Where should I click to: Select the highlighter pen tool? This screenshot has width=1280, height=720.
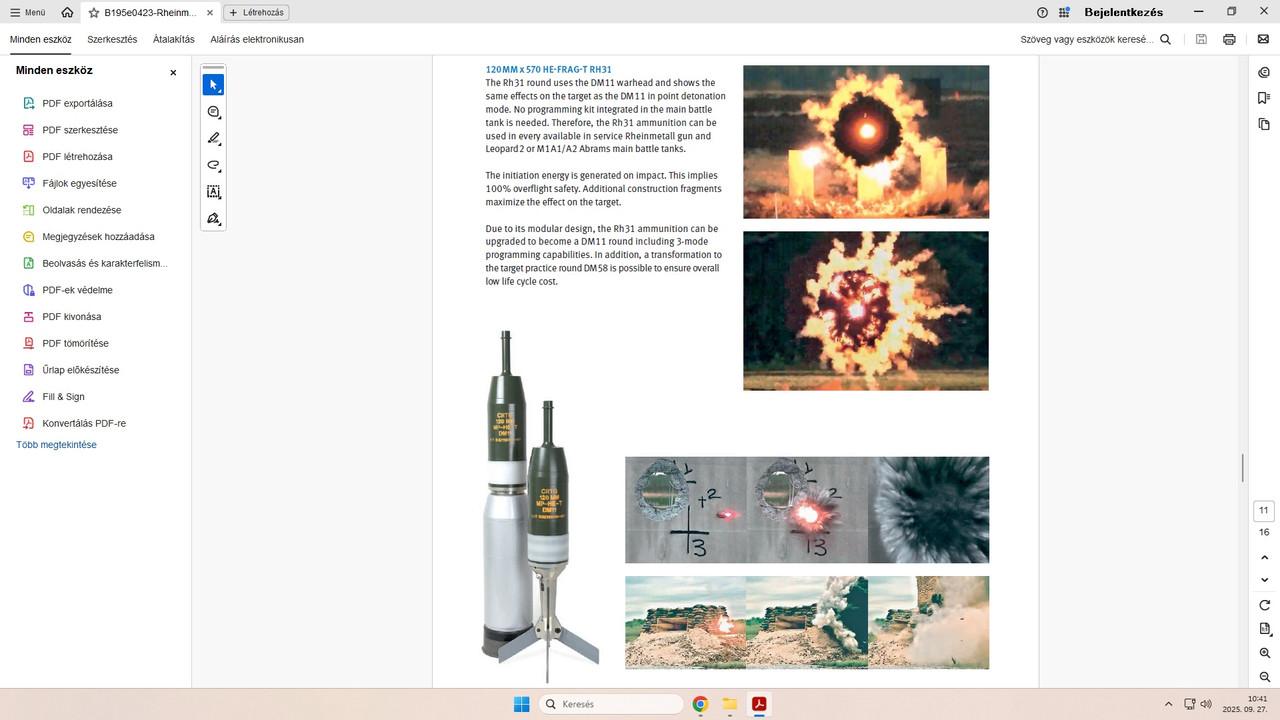(213, 139)
